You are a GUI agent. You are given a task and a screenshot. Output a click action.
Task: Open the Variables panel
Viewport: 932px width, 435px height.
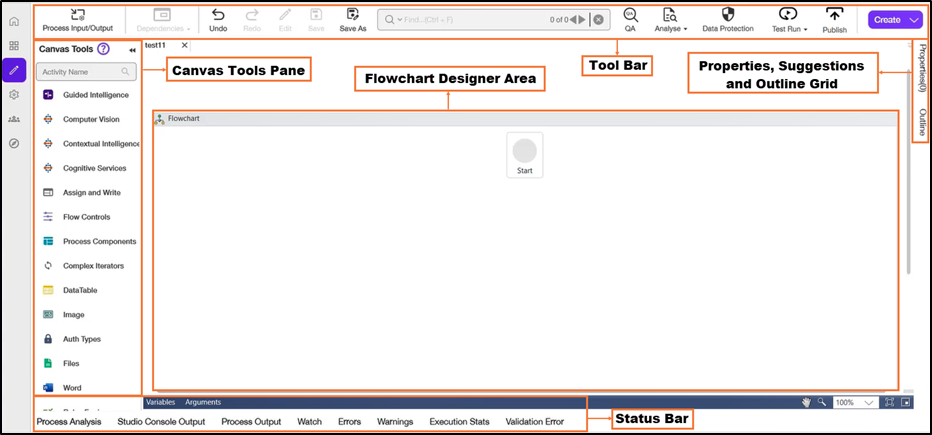[x=160, y=402]
